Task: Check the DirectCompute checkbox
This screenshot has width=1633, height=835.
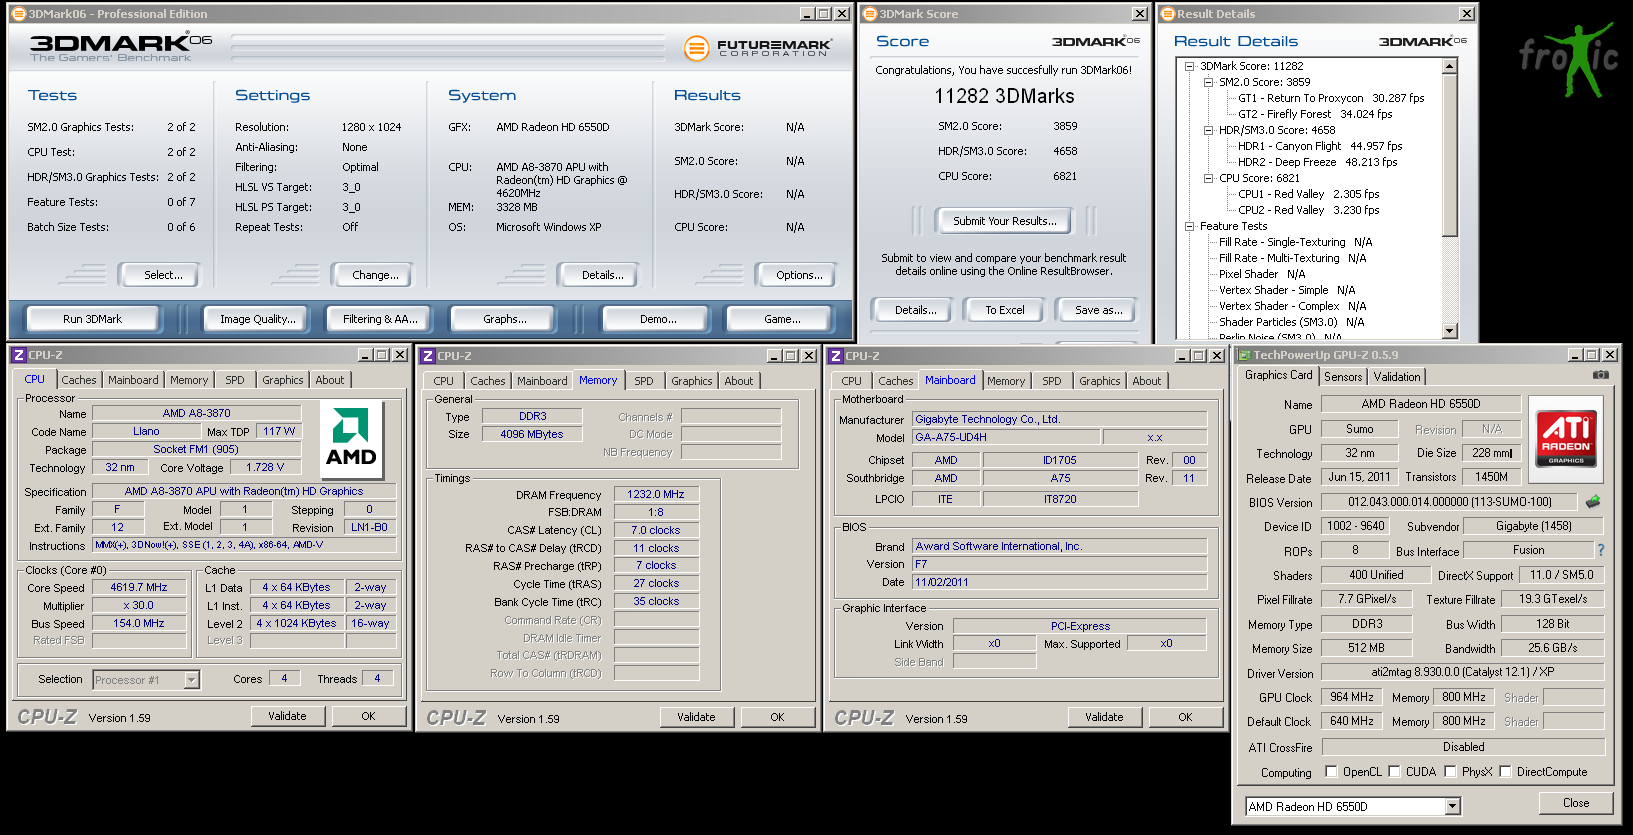Action: (x=1504, y=771)
